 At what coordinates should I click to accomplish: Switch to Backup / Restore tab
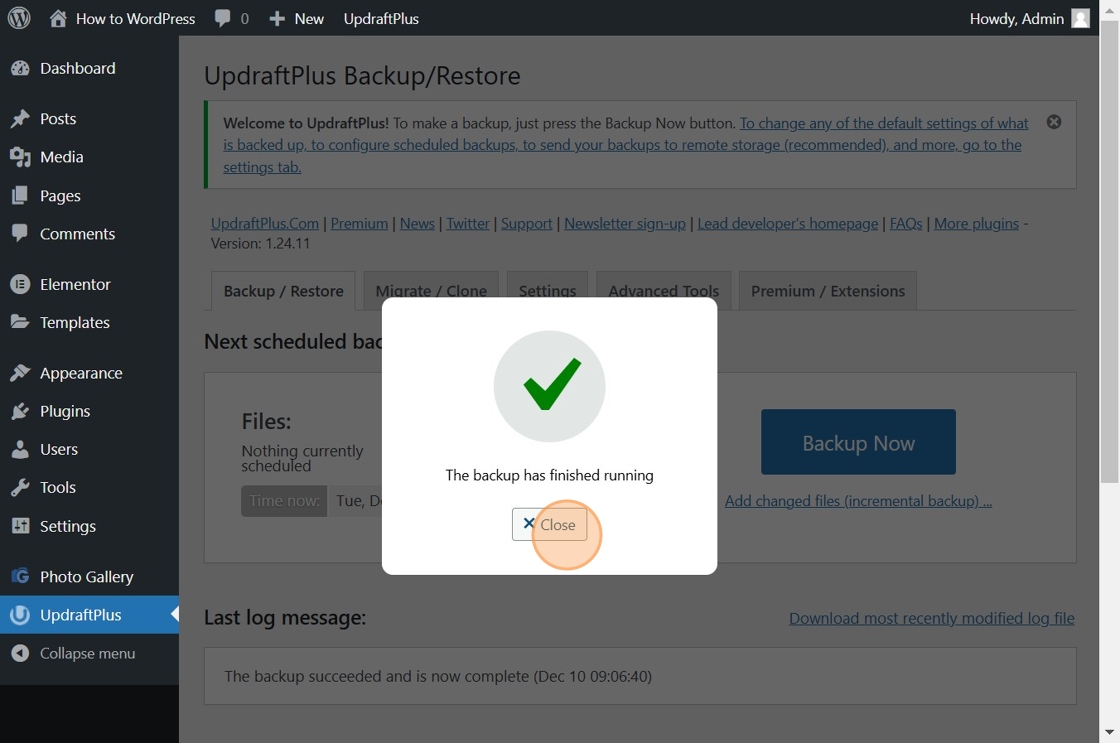[283, 291]
